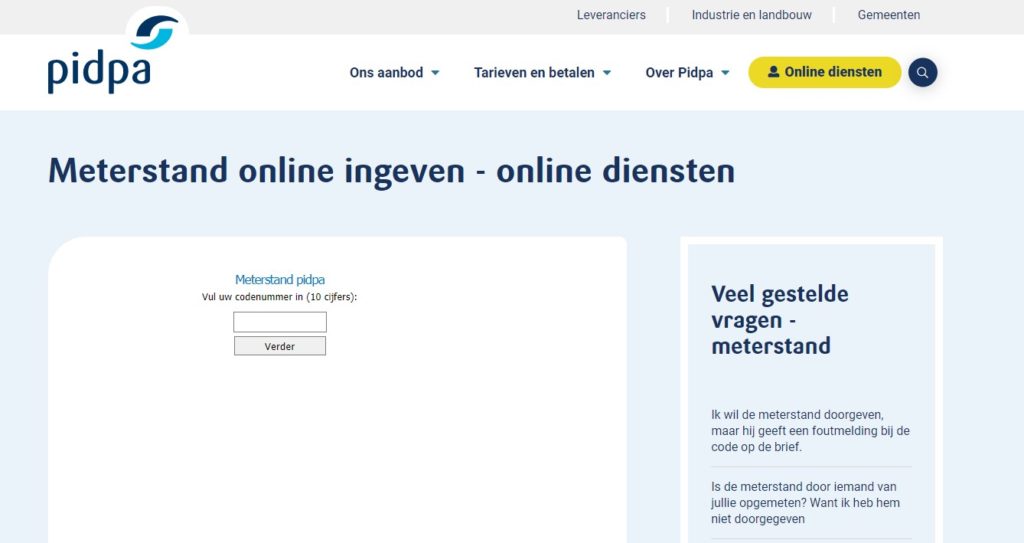The height and width of the screenshot is (543, 1024).
Task: Open the Gemeenten link
Action: (889, 15)
